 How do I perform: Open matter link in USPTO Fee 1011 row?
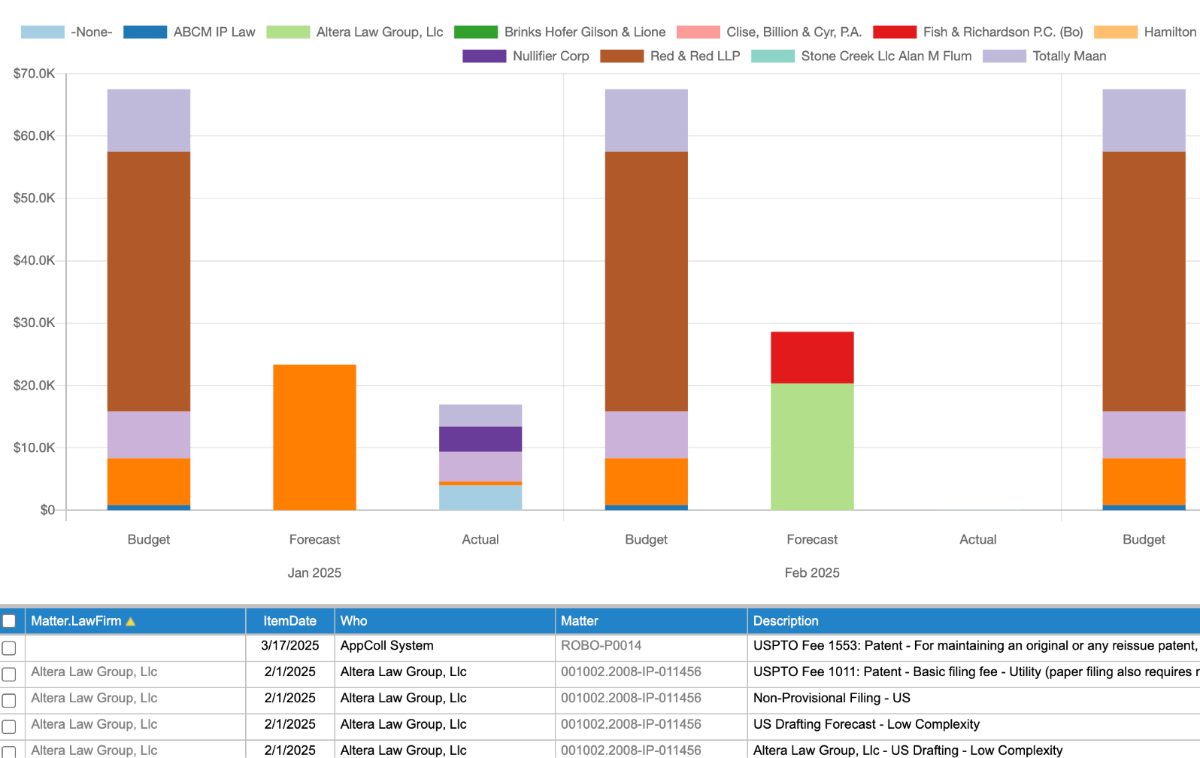pyautogui.click(x=631, y=672)
